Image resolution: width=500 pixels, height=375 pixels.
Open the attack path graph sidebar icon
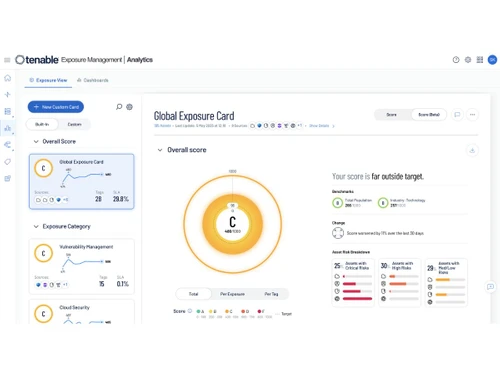point(8,145)
